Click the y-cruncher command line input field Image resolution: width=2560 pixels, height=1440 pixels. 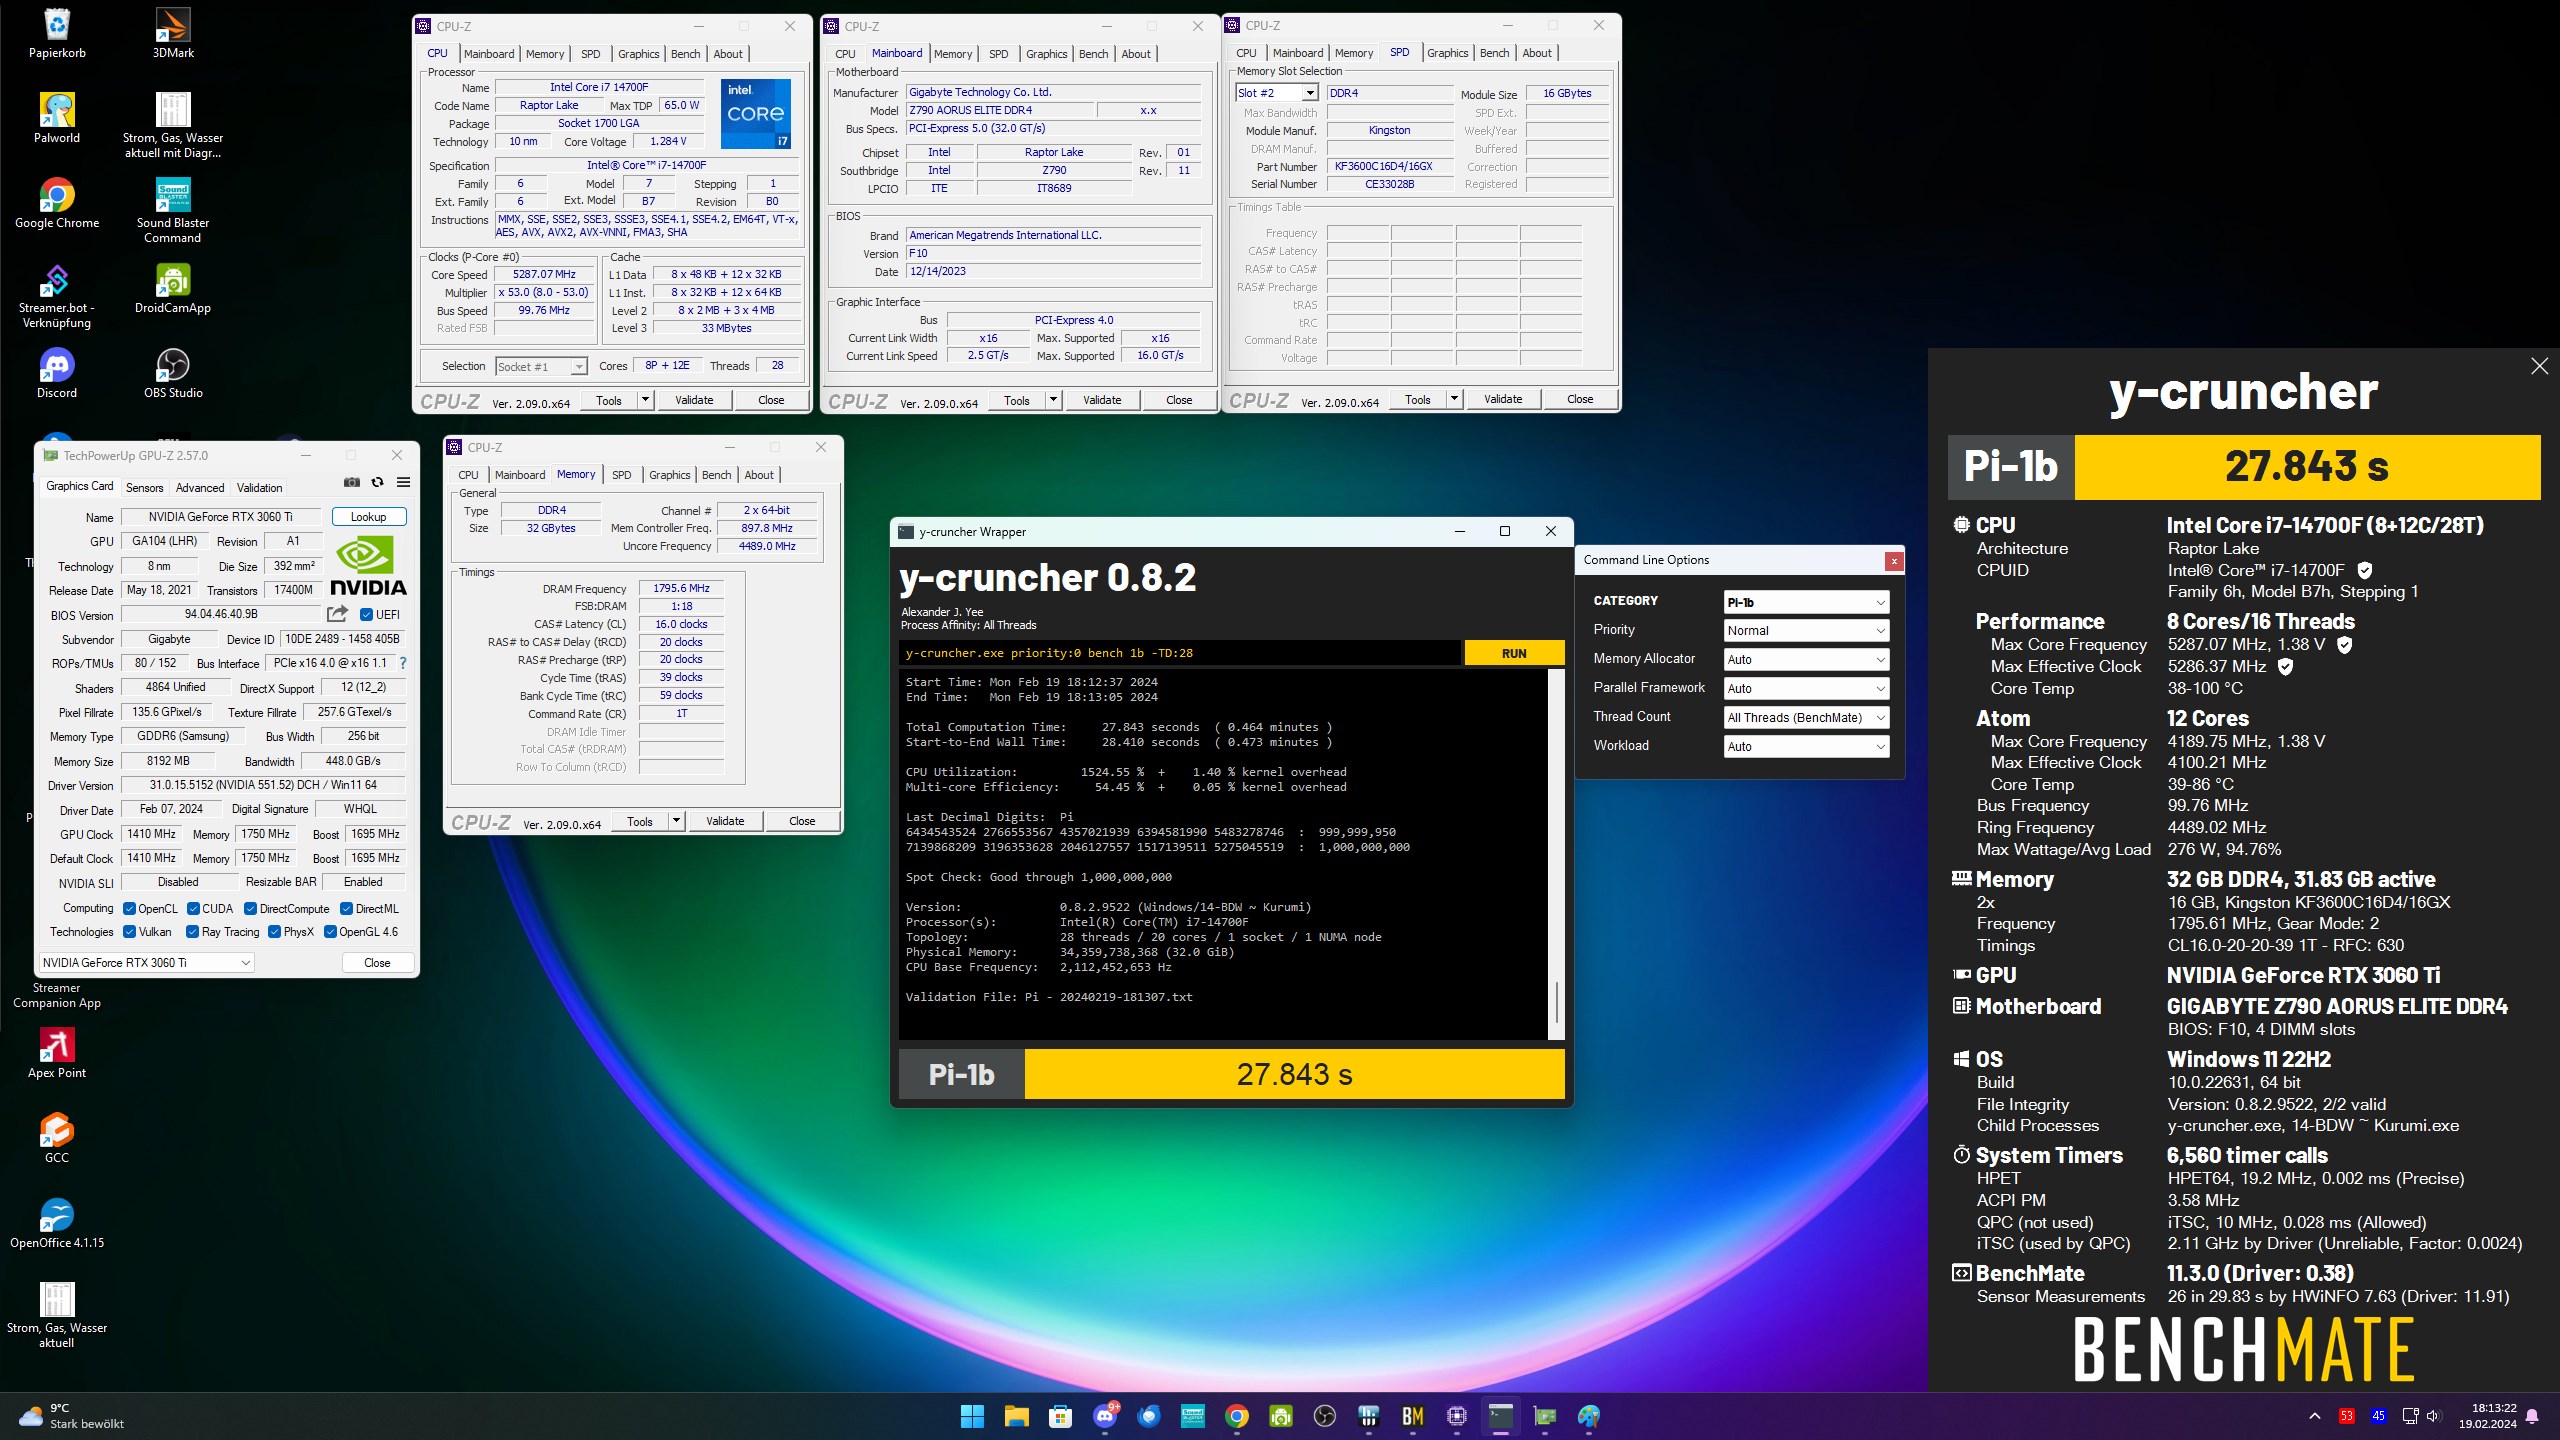[x=1179, y=653]
